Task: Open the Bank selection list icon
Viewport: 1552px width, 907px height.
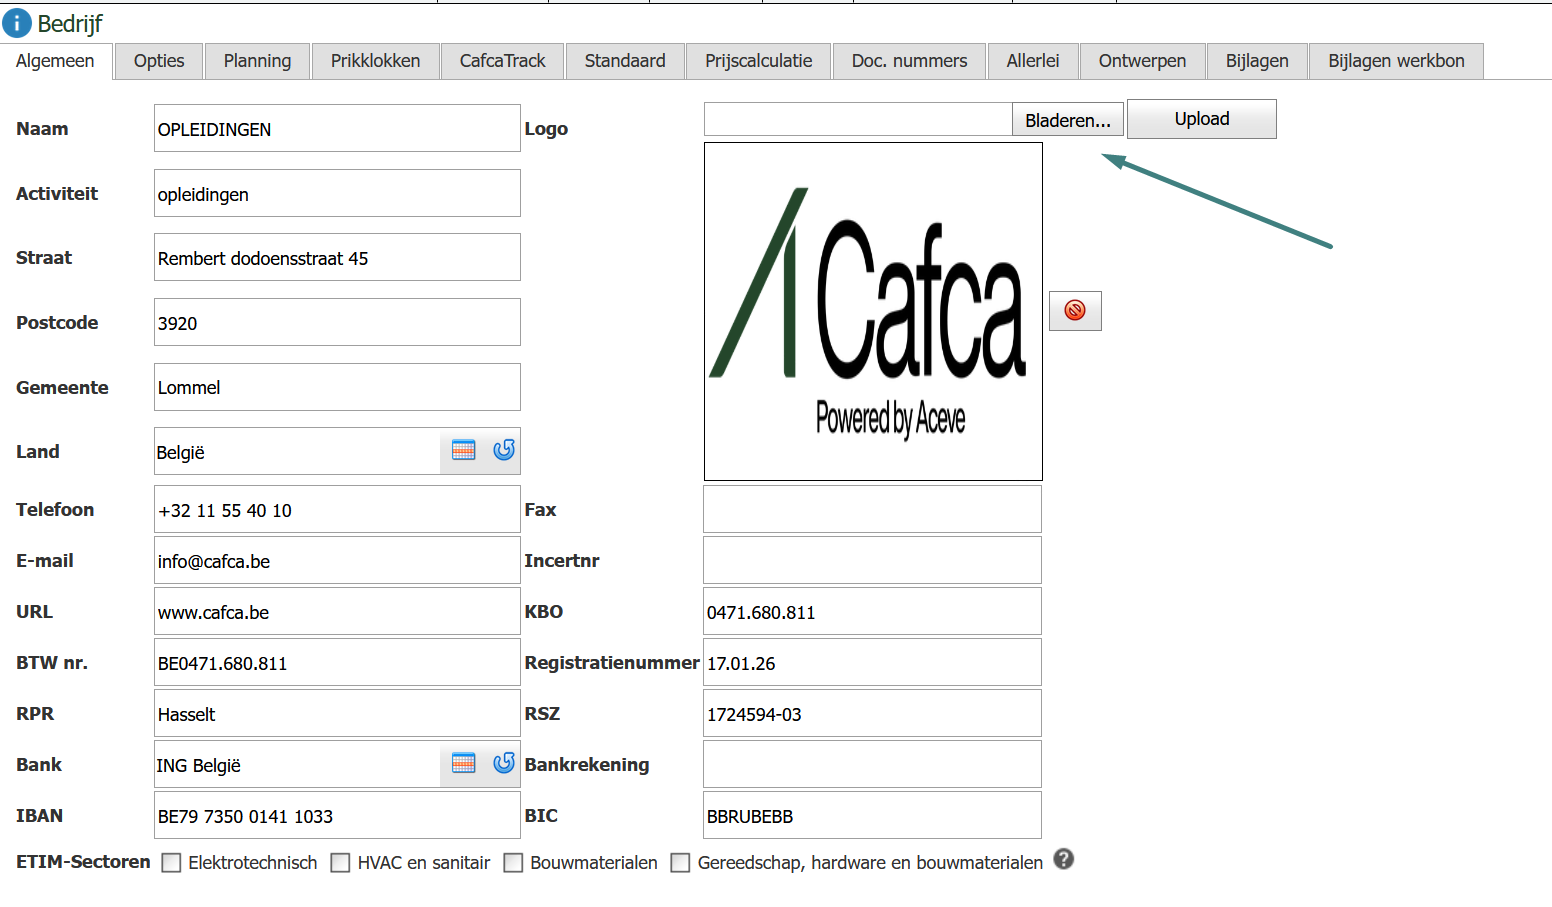Action: [464, 763]
